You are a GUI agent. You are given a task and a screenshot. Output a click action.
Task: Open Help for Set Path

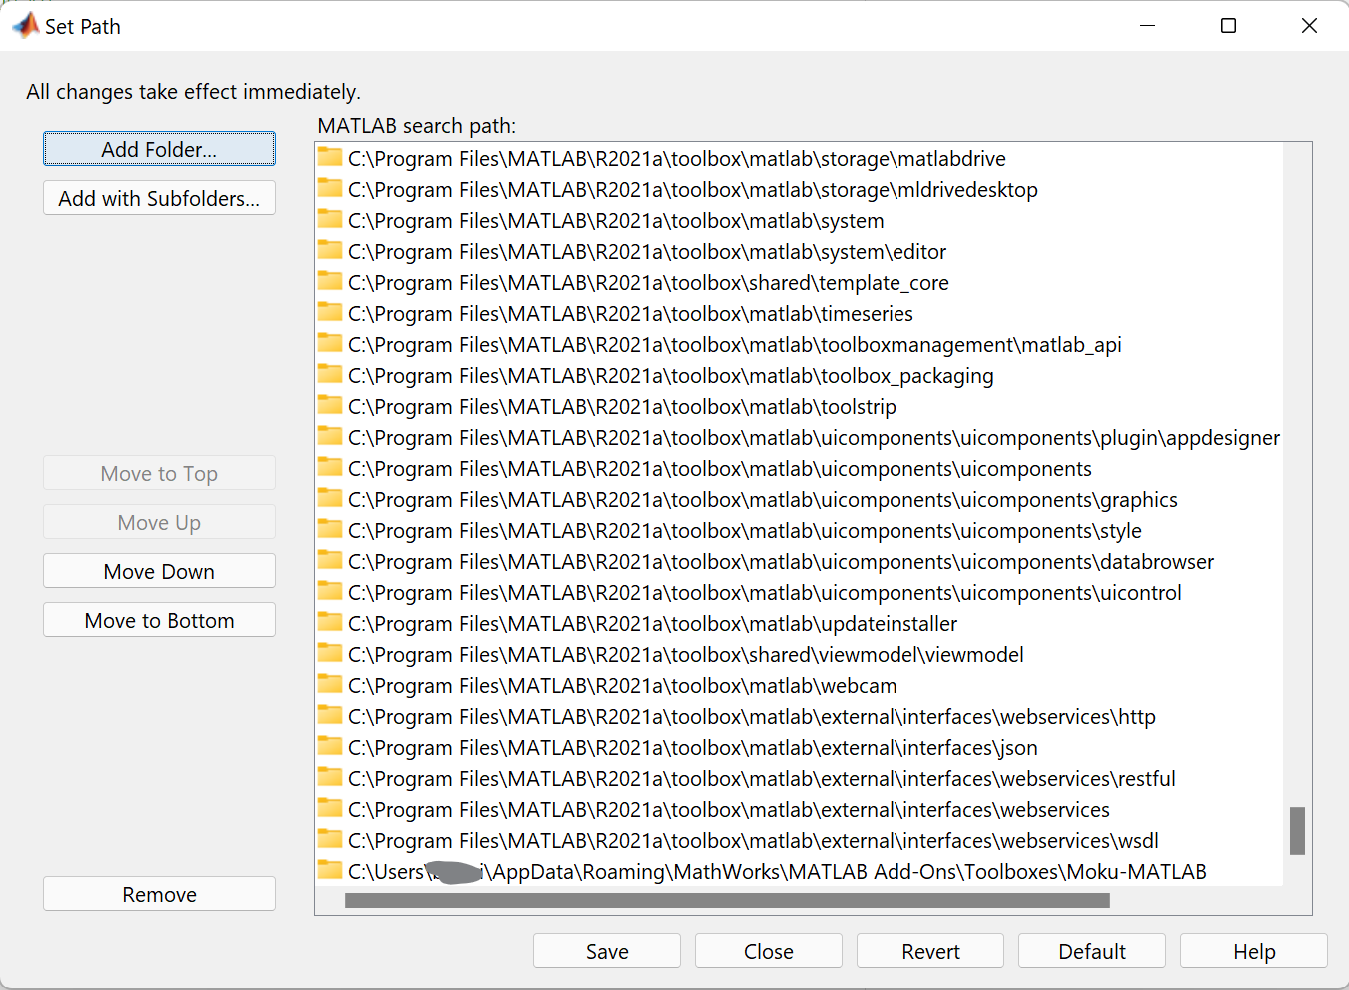coord(1254,951)
